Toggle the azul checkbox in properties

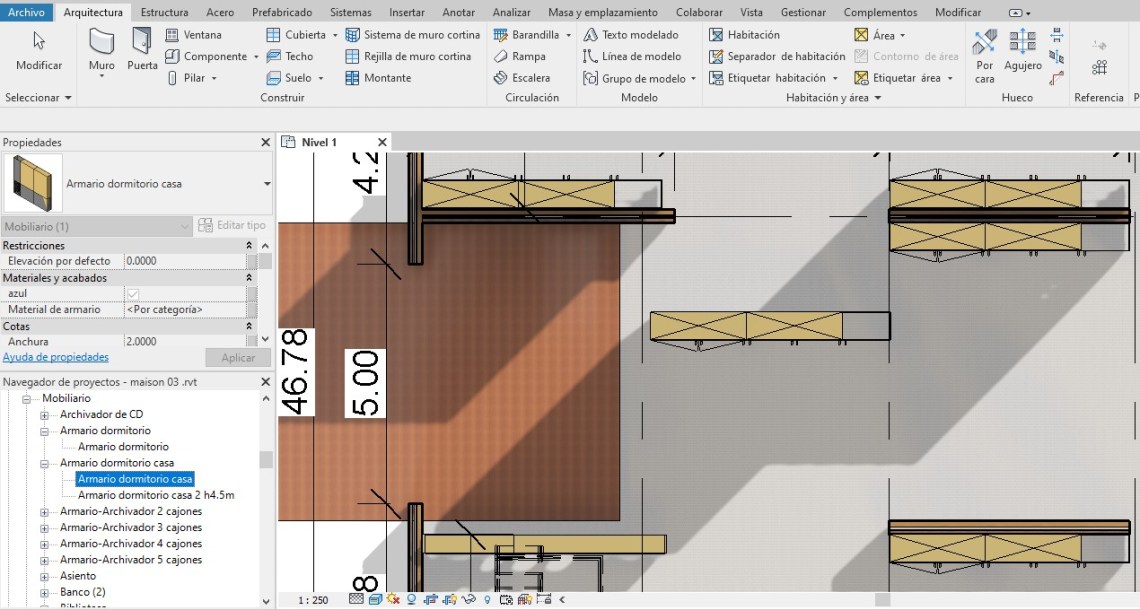tap(133, 293)
